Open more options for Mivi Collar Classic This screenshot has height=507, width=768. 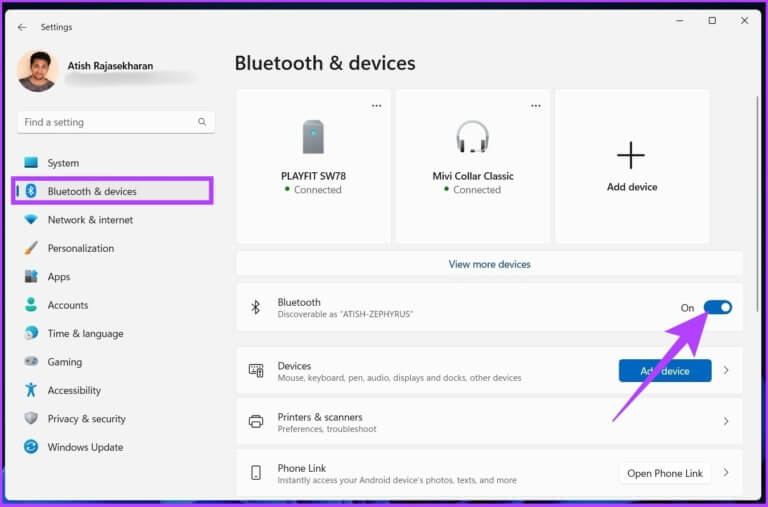pyautogui.click(x=536, y=106)
